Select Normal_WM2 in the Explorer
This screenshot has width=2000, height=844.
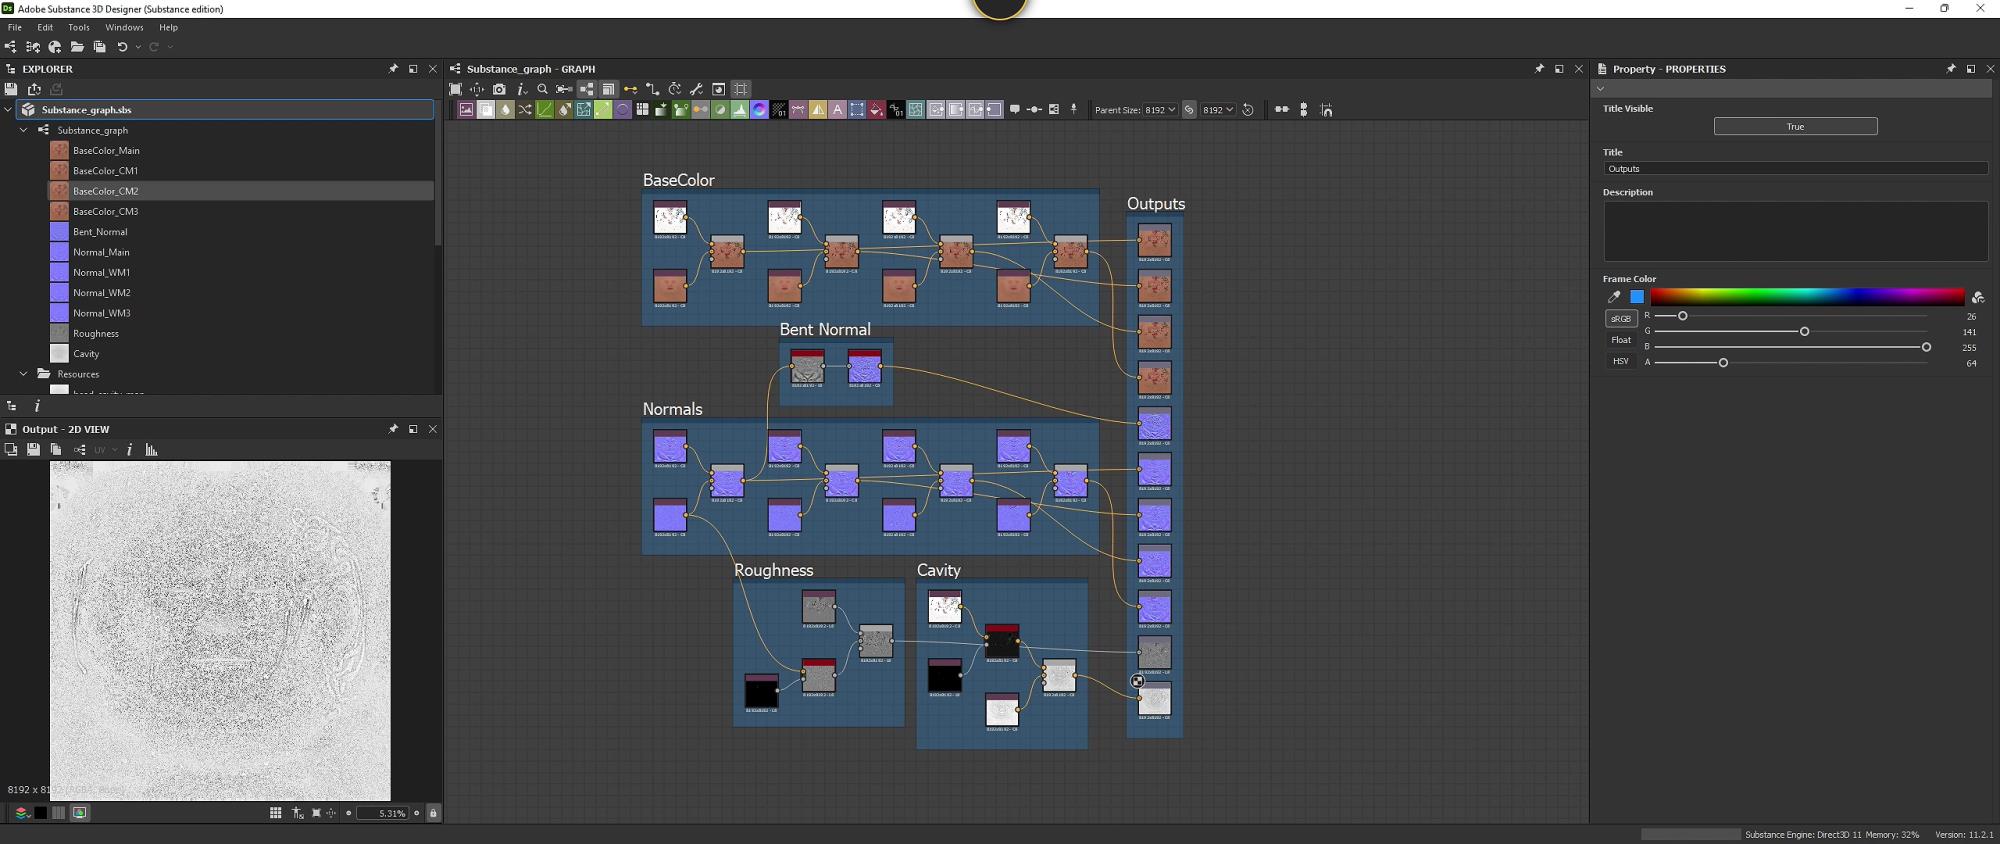click(x=101, y=293)
